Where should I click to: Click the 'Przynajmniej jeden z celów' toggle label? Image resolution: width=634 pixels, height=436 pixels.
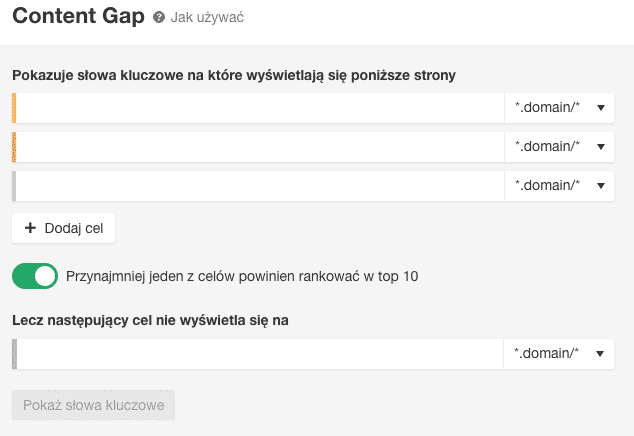click(x=242, y=276)
